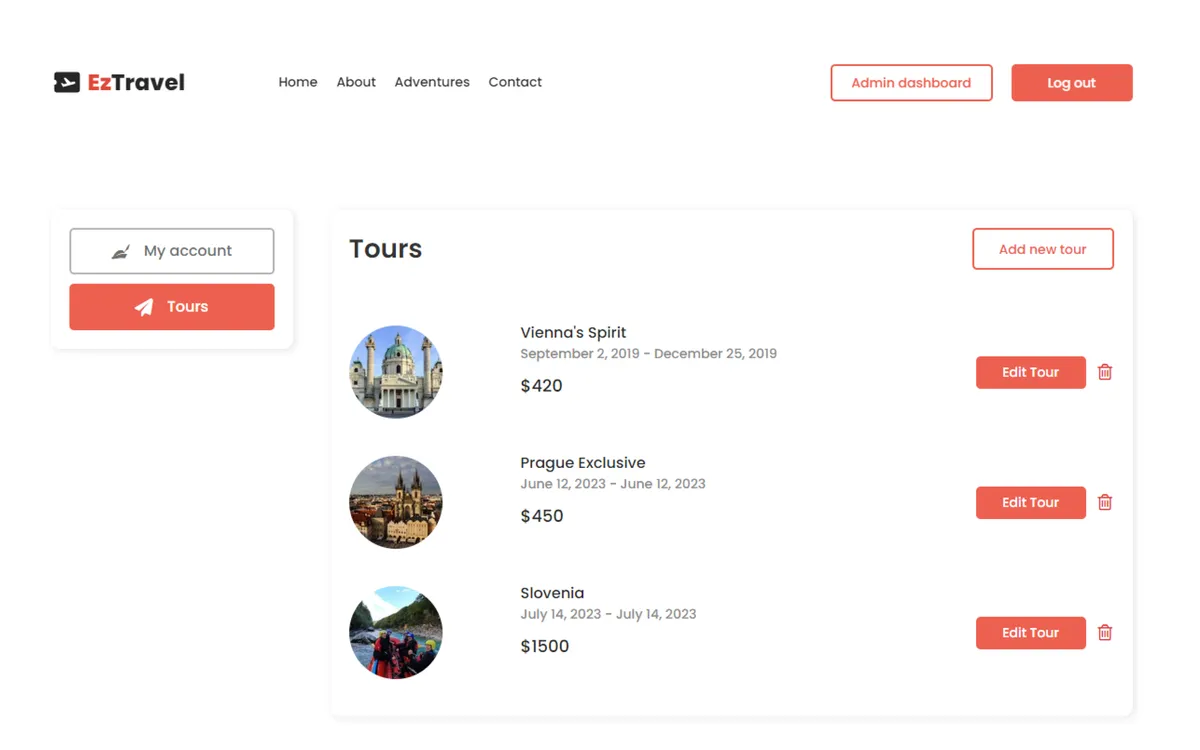Delete the Vienna's Spirit tour
Viewport: 1200px width, 750px height.
(1105, 372)
